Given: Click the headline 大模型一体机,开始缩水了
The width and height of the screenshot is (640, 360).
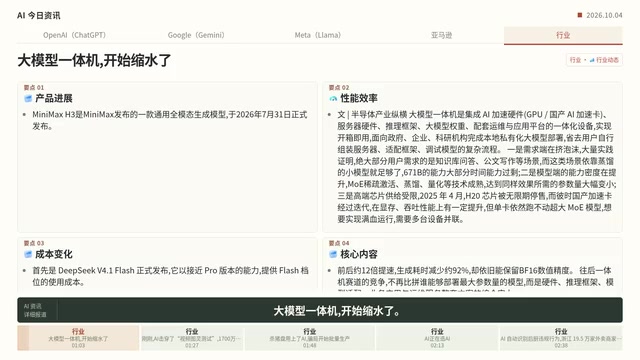Looking at the screenshot, I should click(94, 60).
